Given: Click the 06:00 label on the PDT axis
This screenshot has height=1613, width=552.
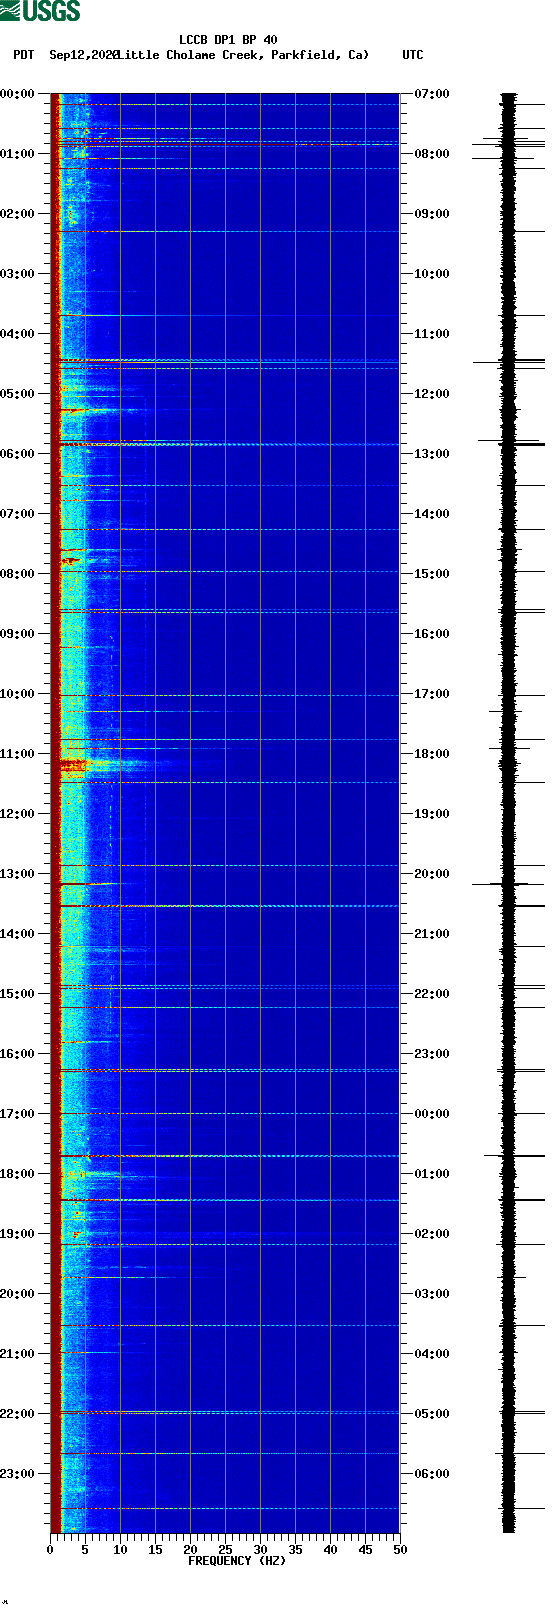Looking at the screenshot, I should pyautogui.click(x=18, y=454).
